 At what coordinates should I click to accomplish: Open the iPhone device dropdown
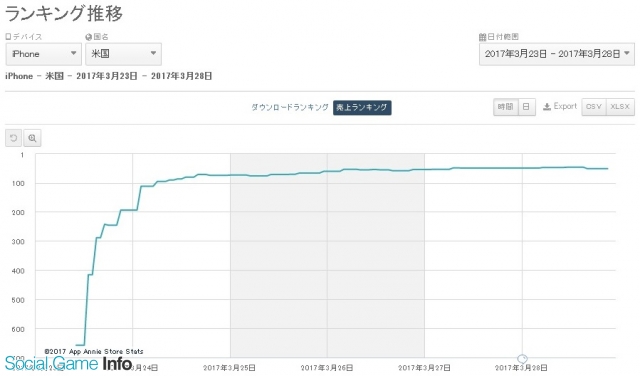point(43,54)
